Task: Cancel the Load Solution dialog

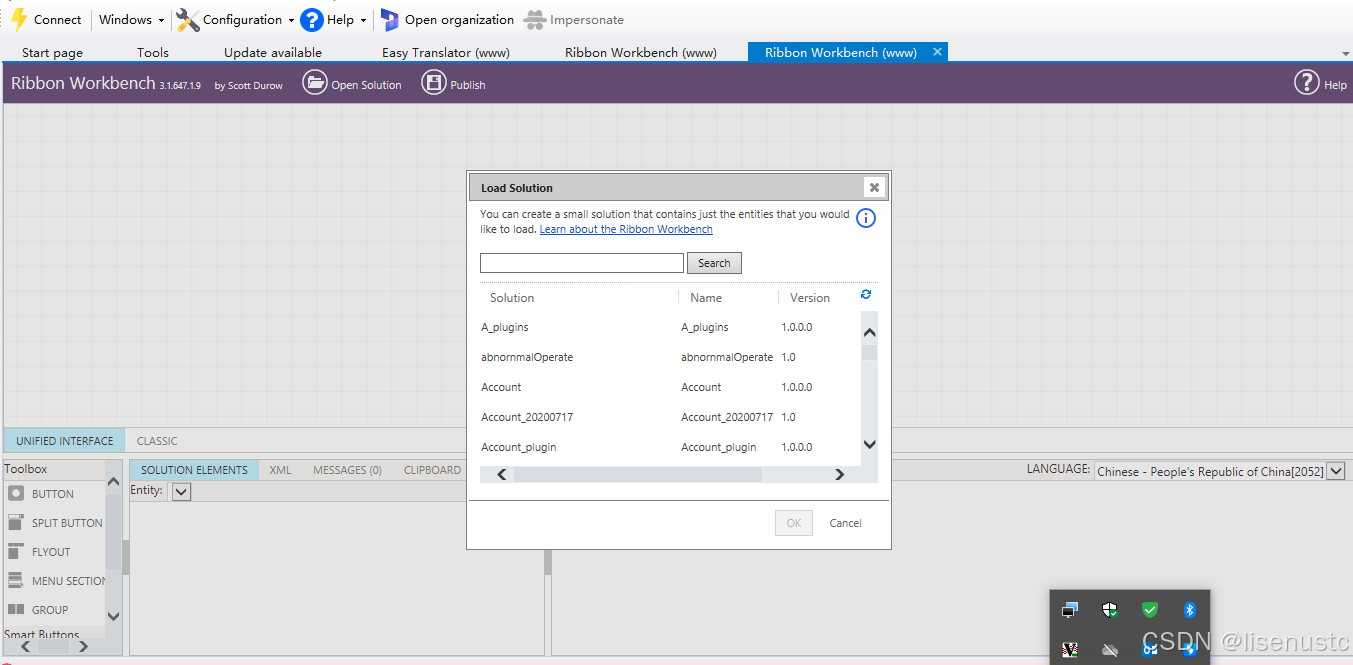Action: pos(845,523)
